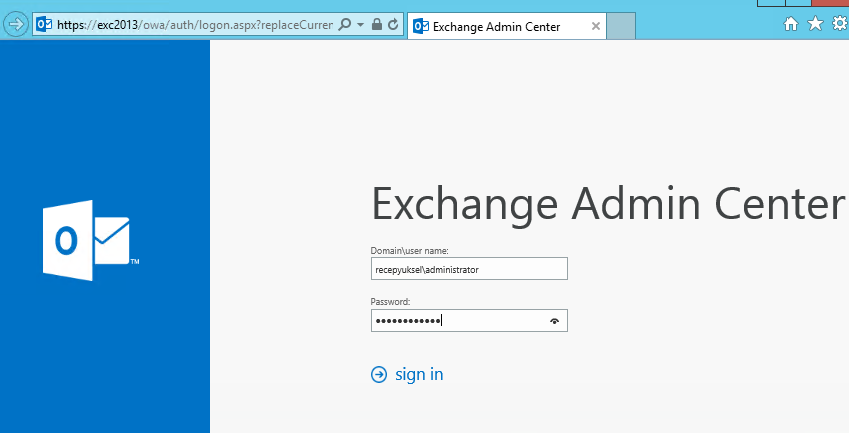This screenshot has width=849, height=433.
Task: Click the Exchange Admin Center heading
Action: (x=608, y=204)
